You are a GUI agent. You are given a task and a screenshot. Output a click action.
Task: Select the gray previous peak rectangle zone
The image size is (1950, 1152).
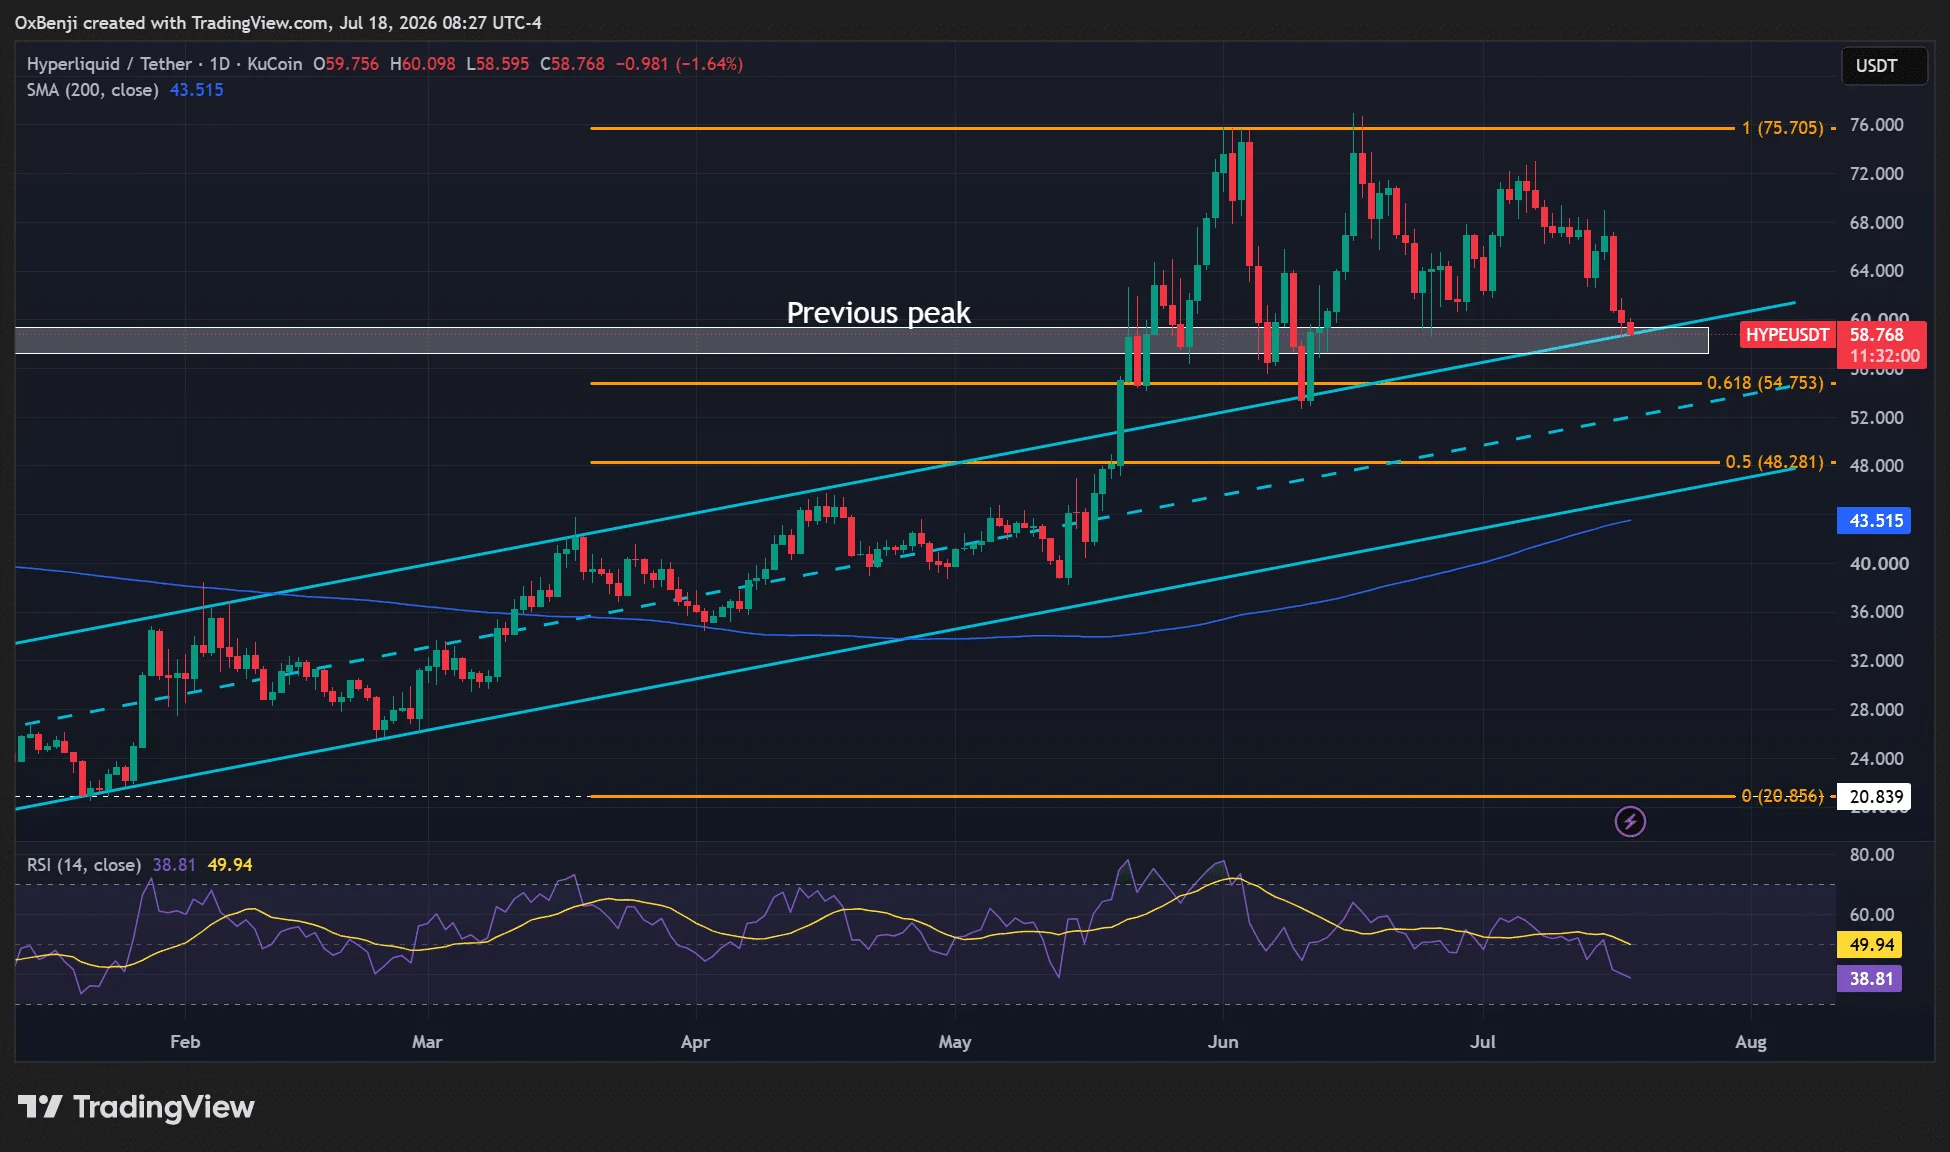[862, 341]
